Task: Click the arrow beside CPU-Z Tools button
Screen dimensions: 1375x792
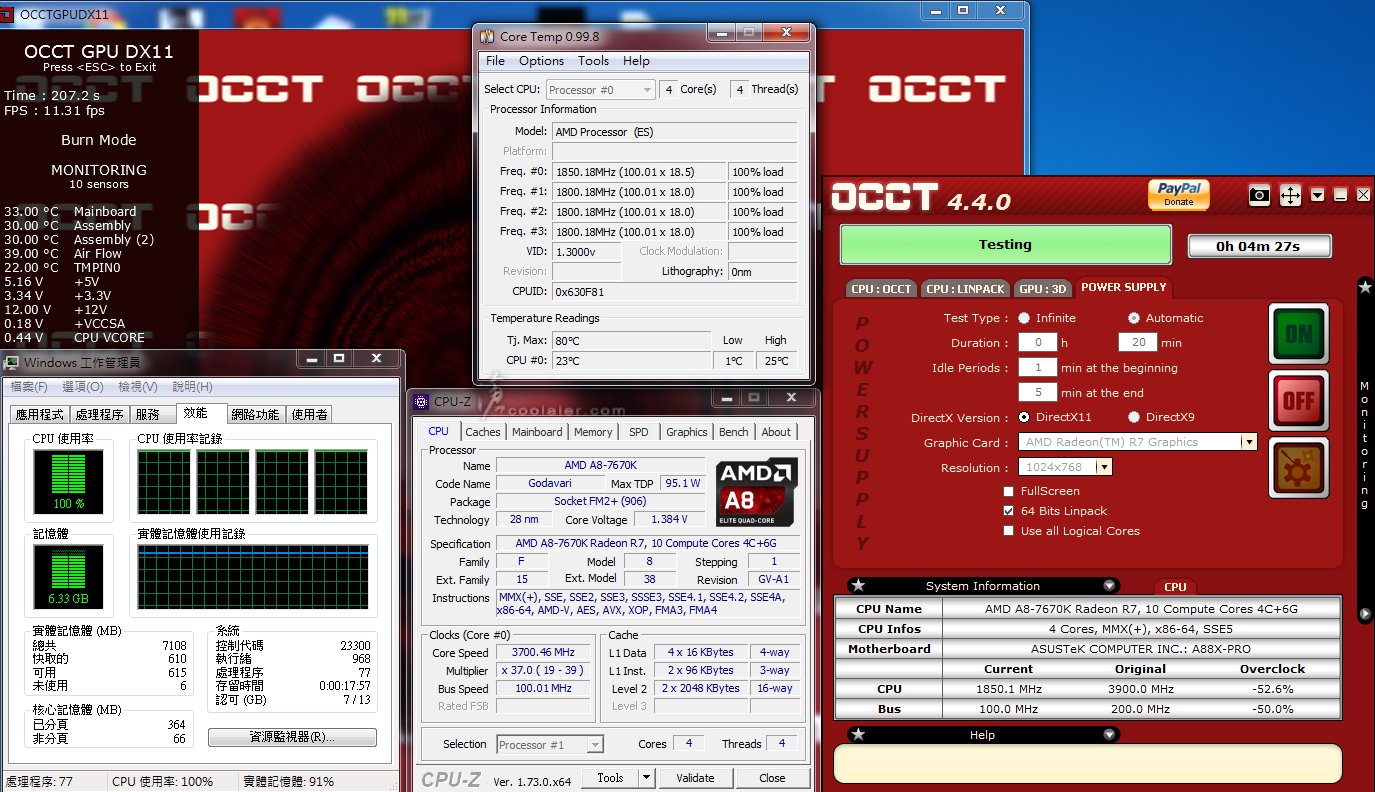Action: point(646,778)
